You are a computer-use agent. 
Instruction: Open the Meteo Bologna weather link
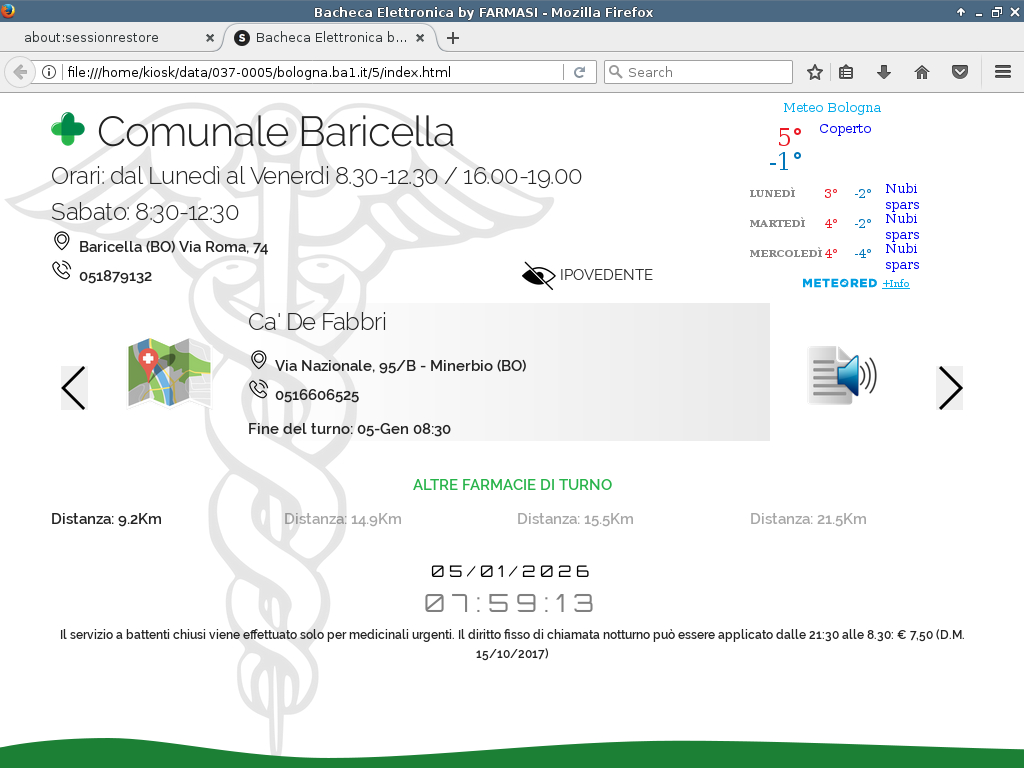(x=831, y=107)
